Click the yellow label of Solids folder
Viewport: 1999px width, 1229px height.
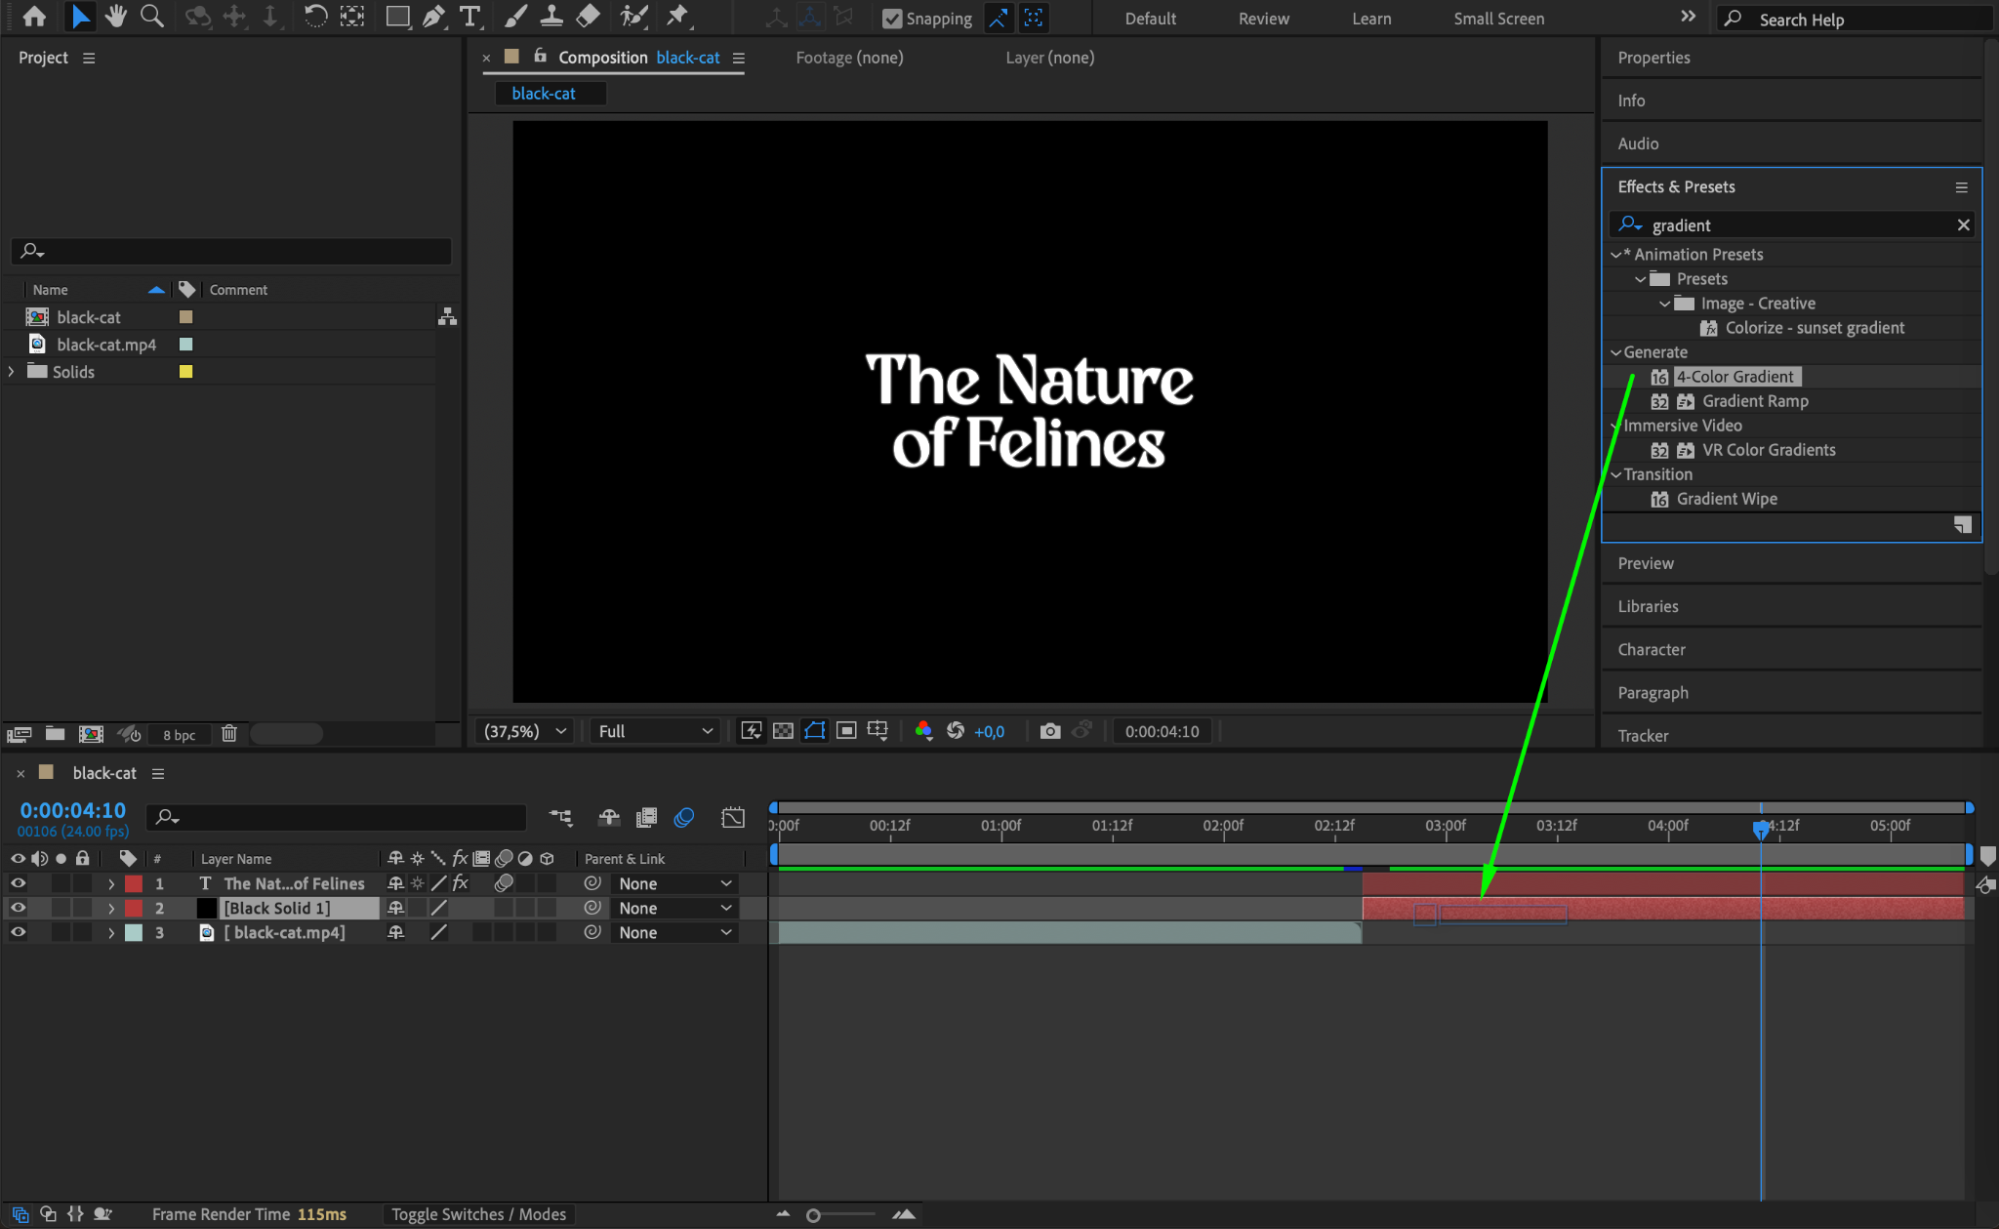click(186, 371)
